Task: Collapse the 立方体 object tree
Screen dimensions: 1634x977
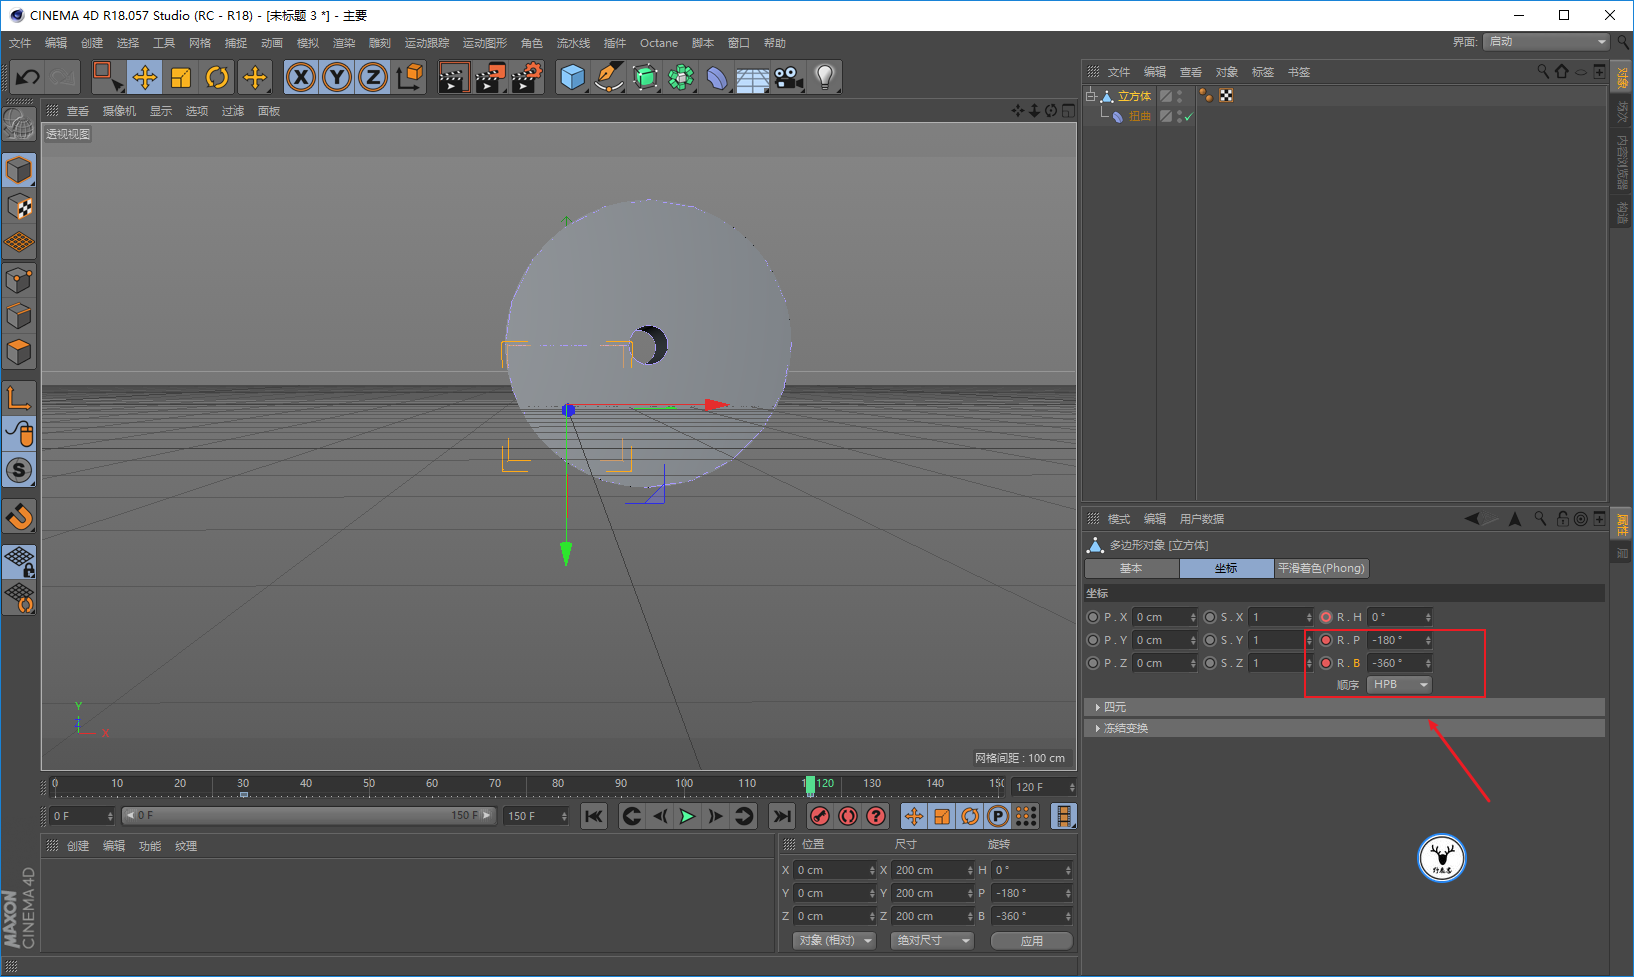Action: tap(1091, 96)
